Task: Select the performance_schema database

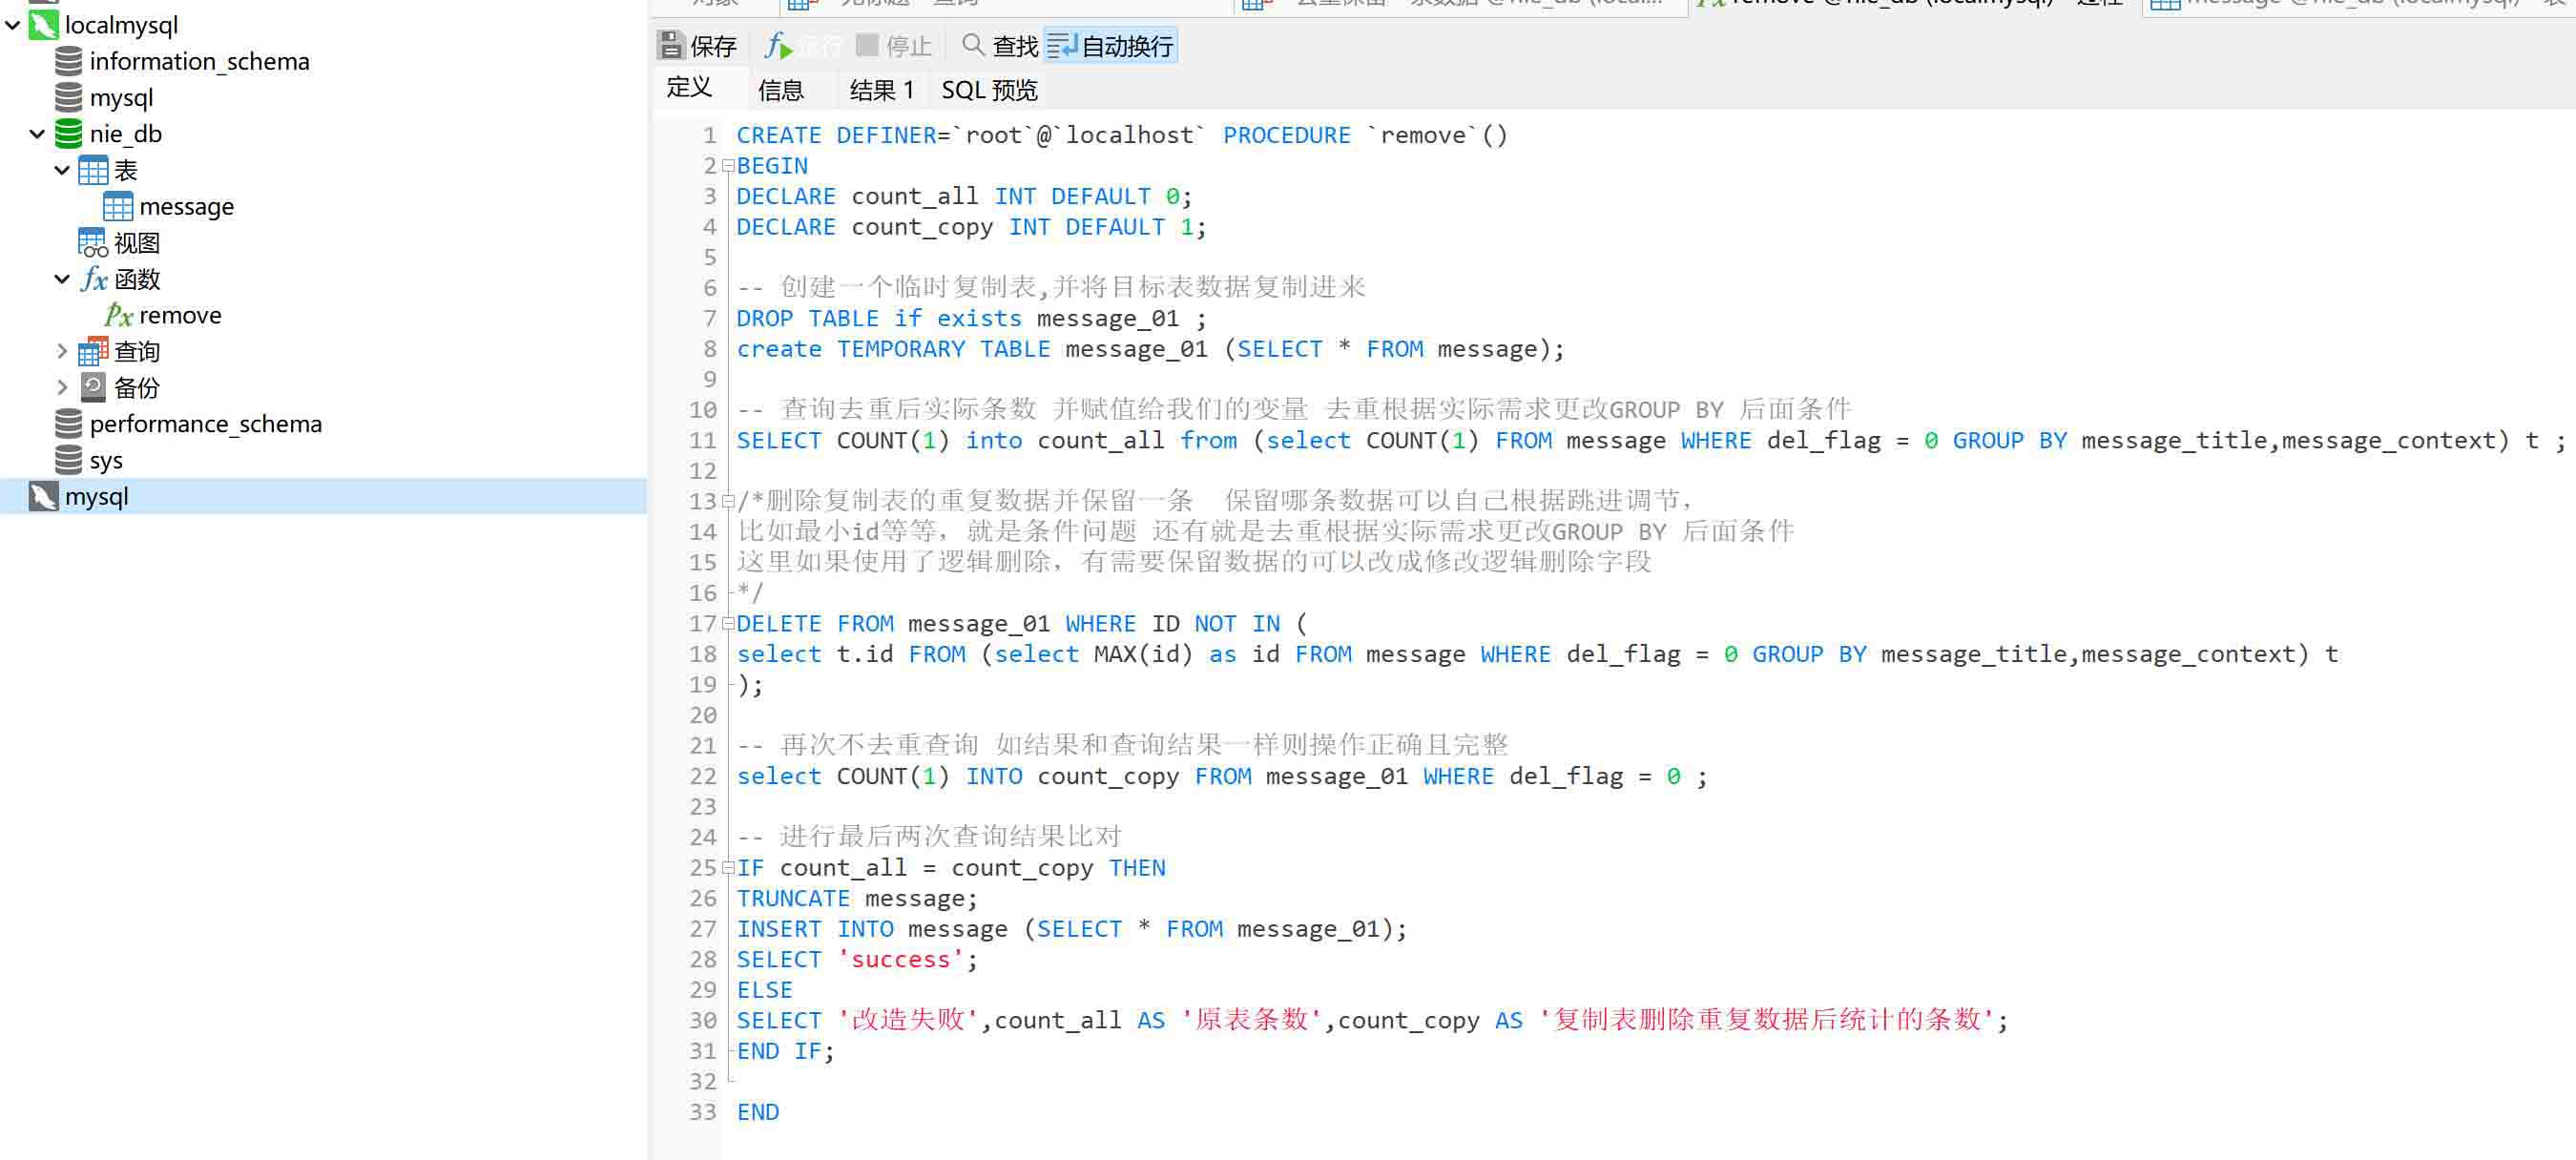Action: 205,424
